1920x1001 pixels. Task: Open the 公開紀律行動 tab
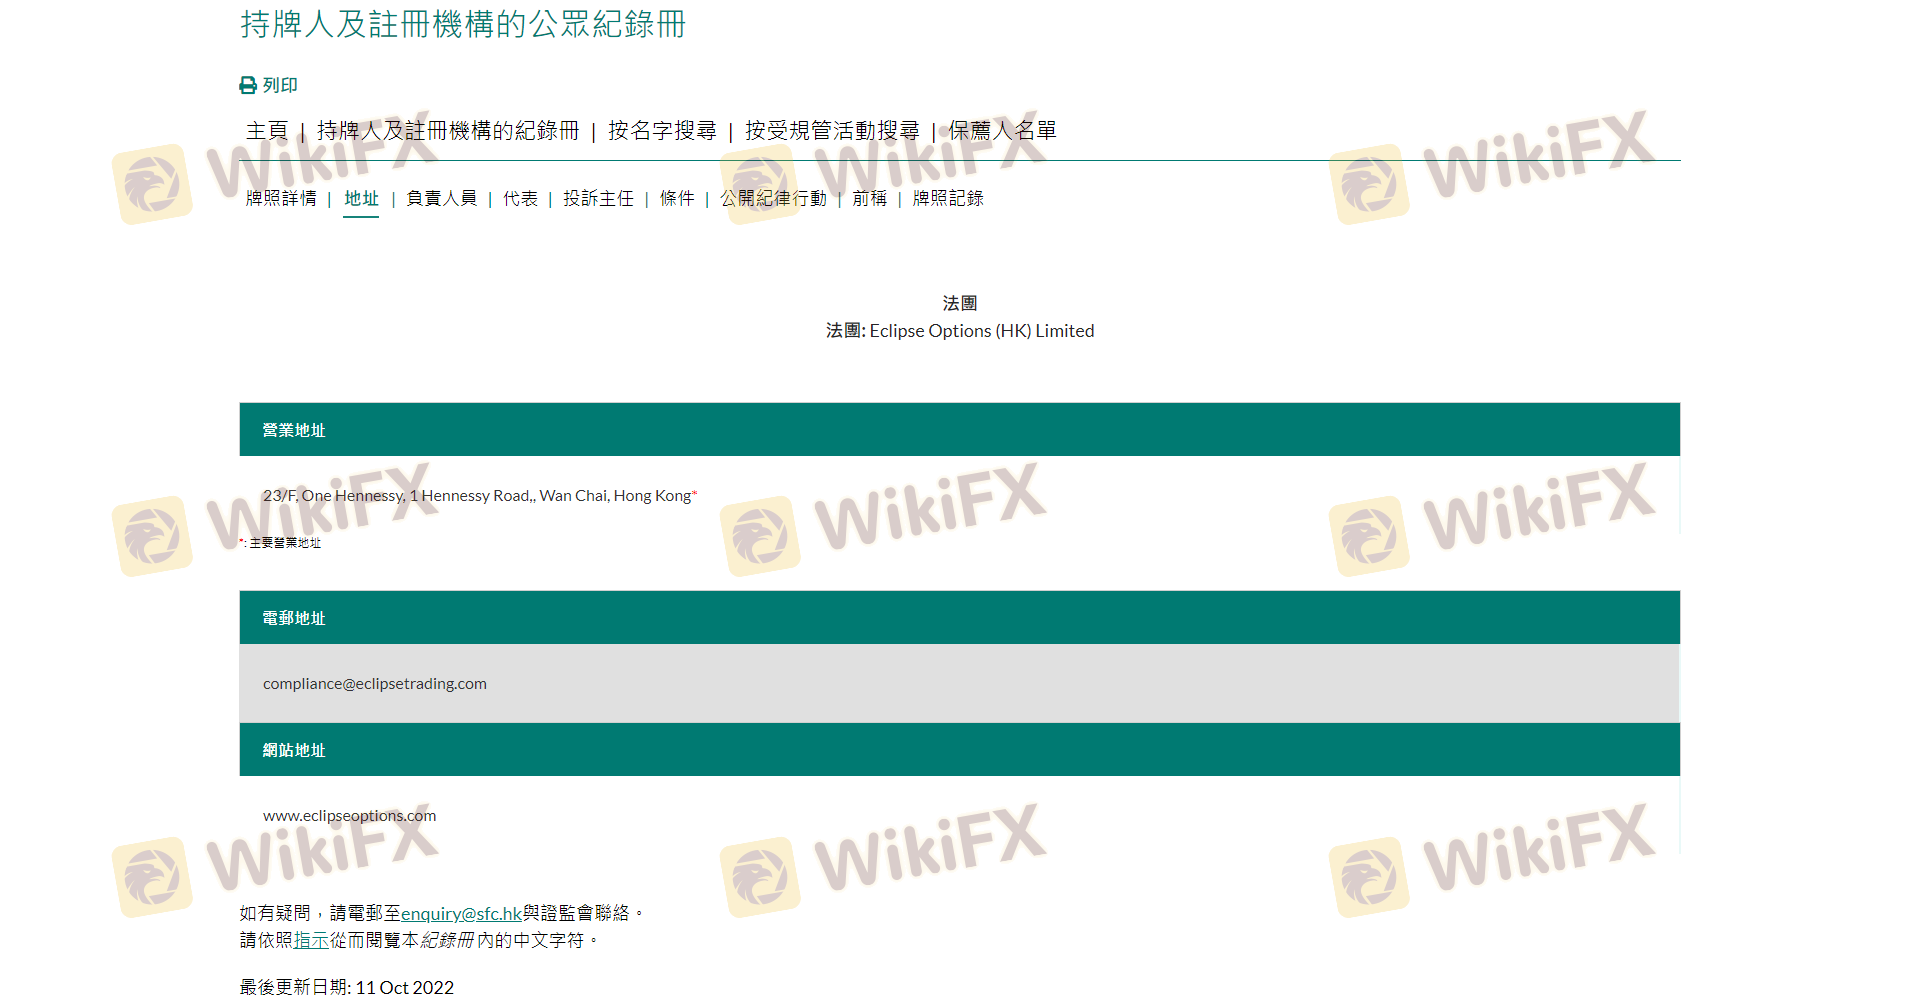(x=774, y=199)
